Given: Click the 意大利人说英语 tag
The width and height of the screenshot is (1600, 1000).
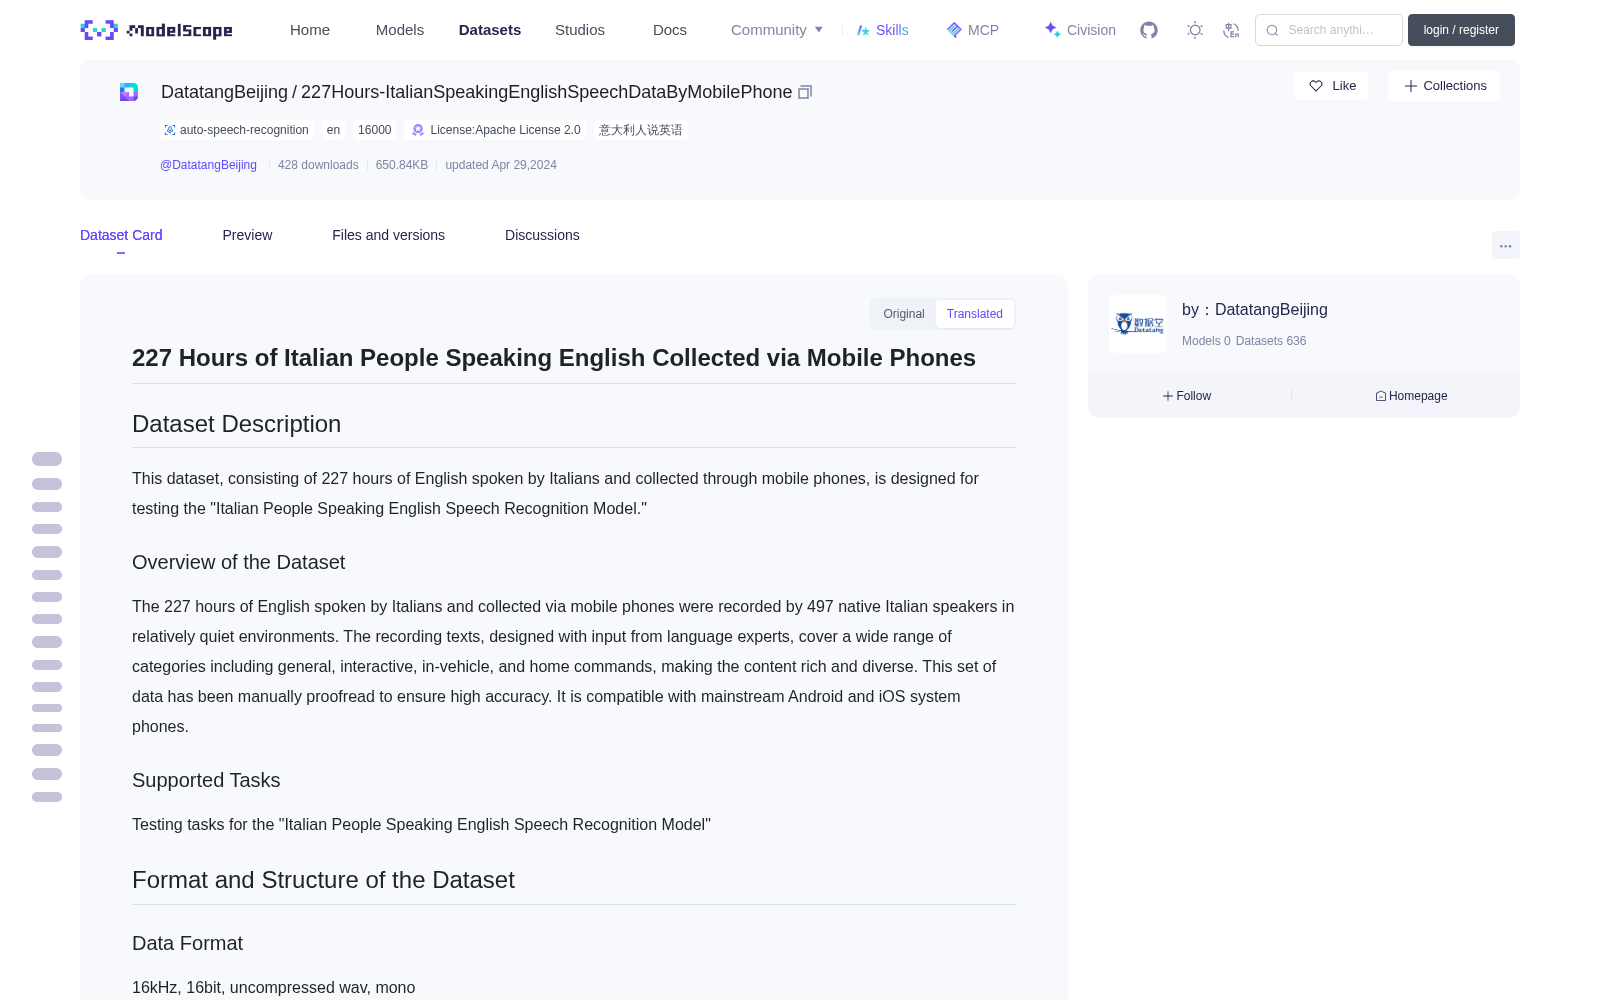Looking at the screenshot, I should pos(641,130).
